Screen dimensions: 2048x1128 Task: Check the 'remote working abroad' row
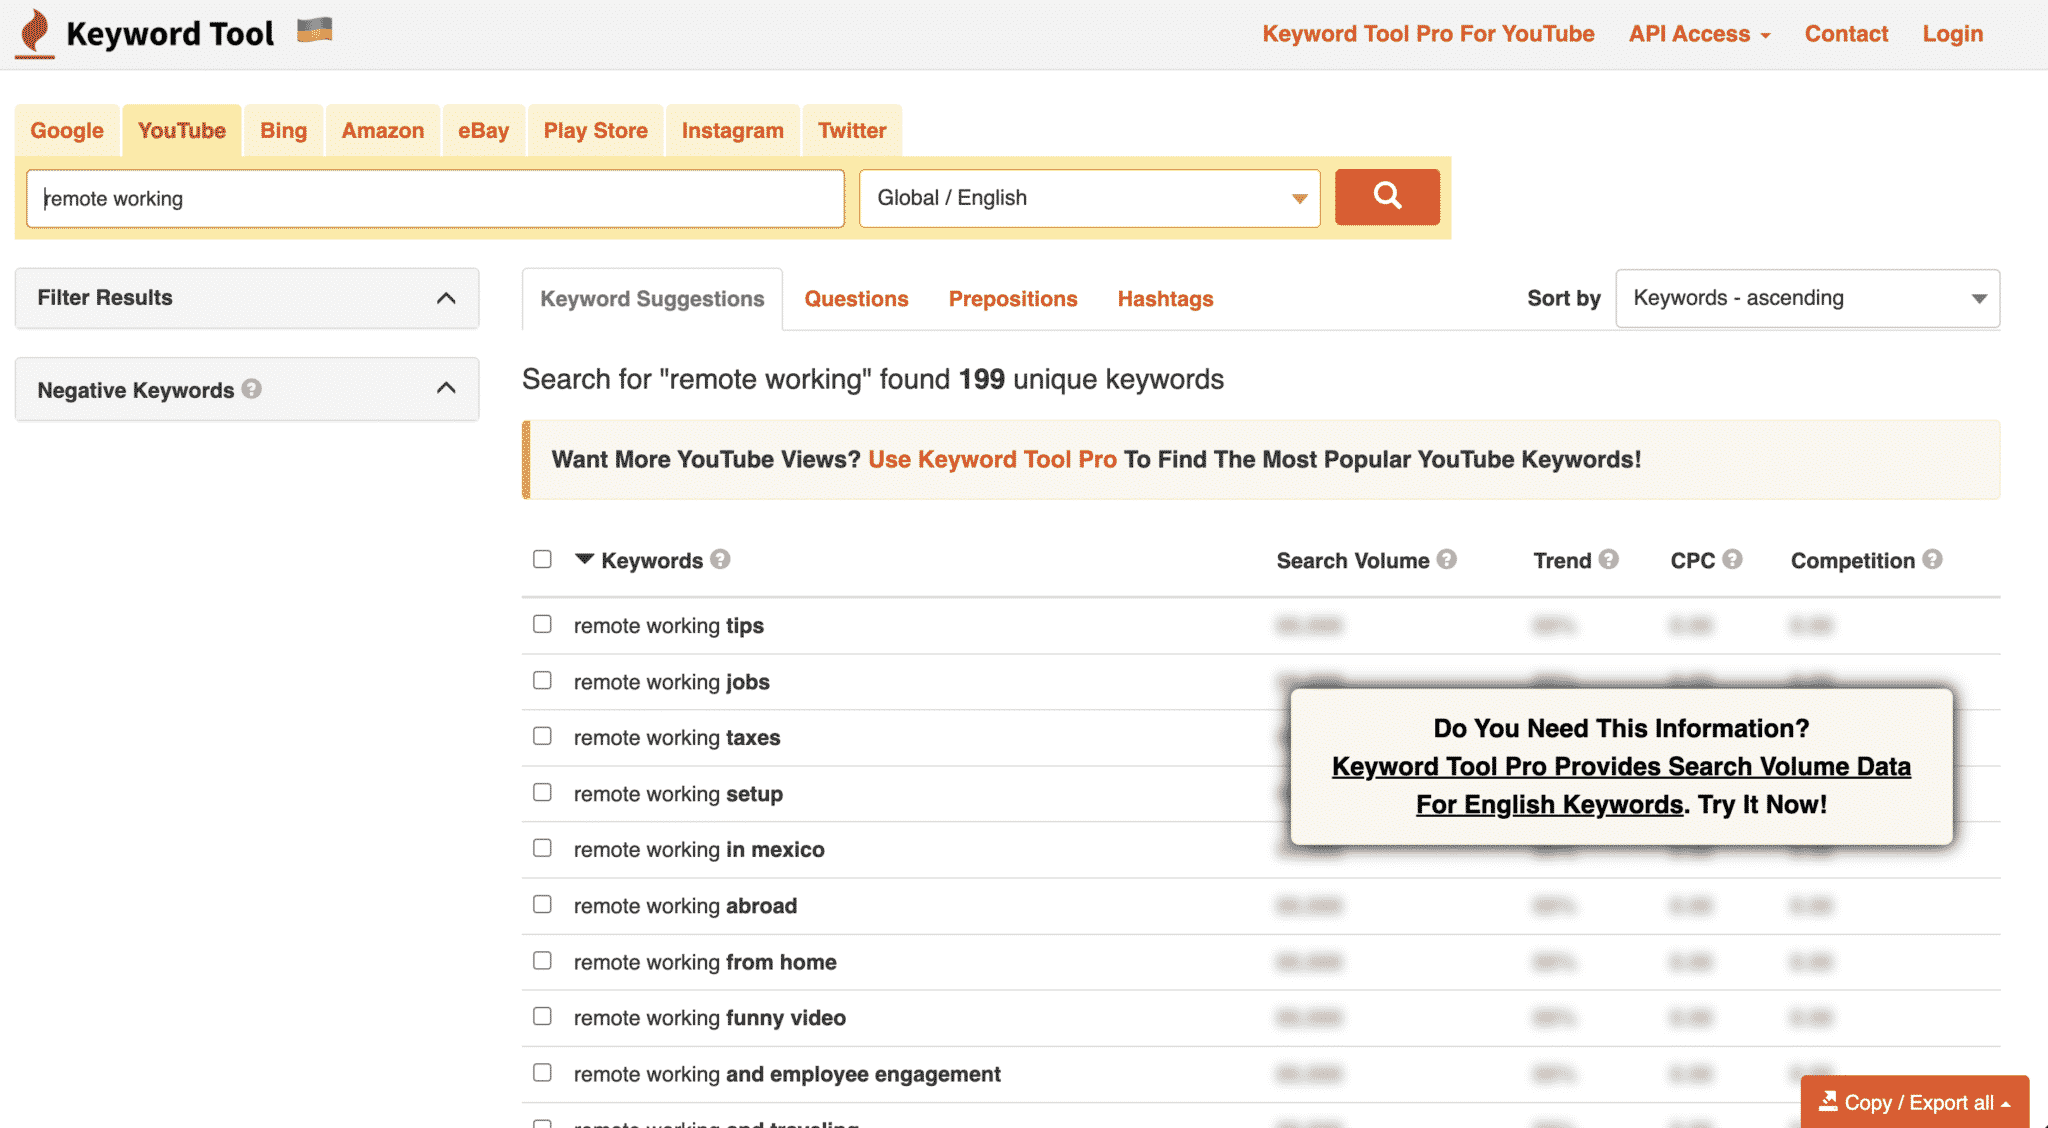pyautogui.click(x=542, y=904)
